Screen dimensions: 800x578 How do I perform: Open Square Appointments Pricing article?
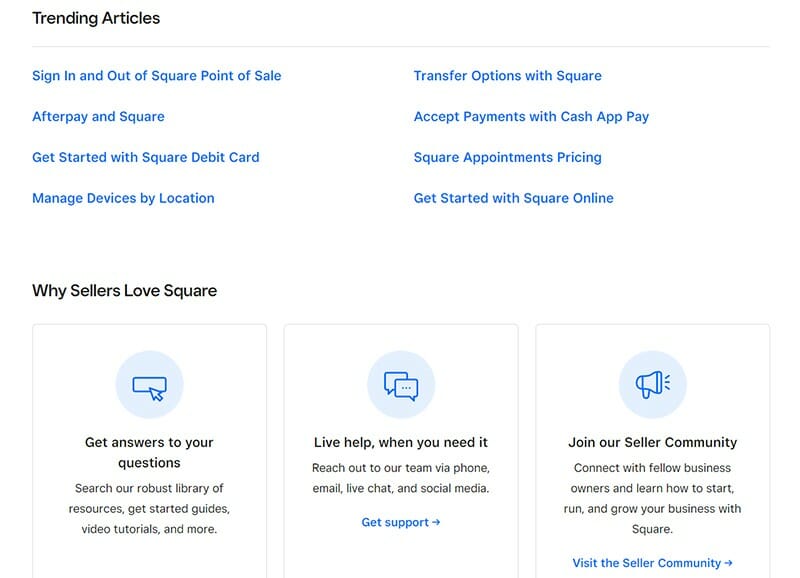pos(506,157)
